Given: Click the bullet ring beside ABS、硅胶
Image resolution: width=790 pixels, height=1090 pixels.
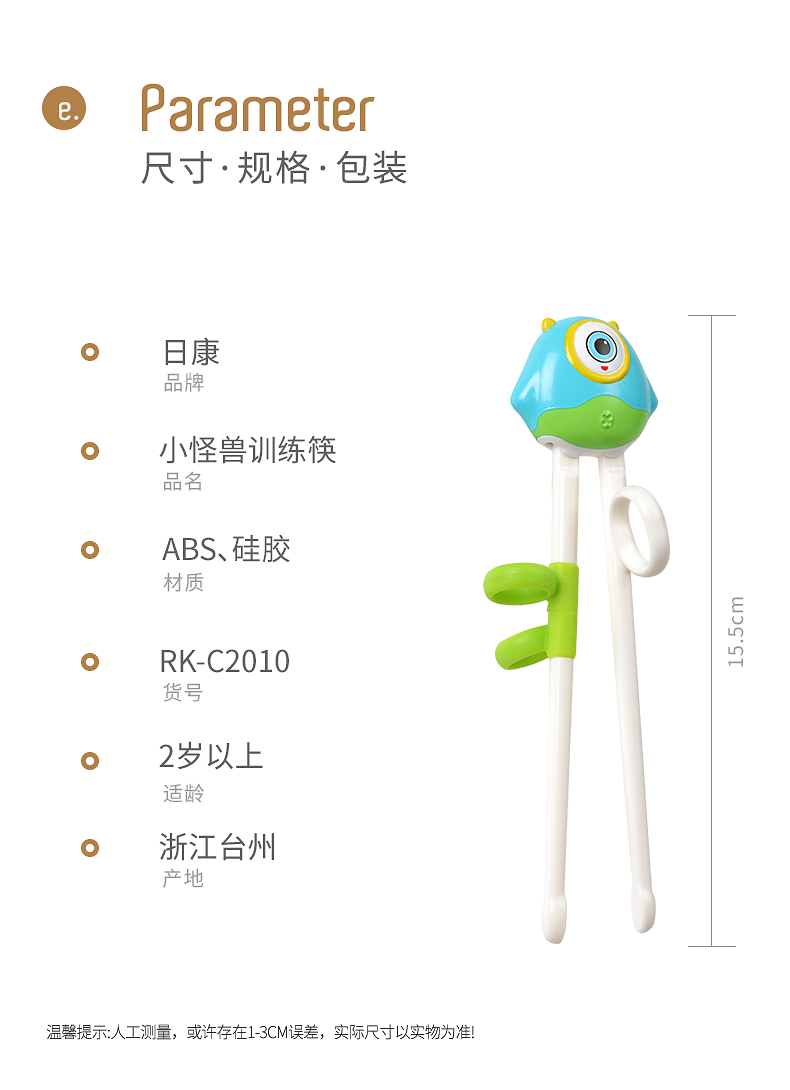Looking at the screenshot, I should 90,551.
